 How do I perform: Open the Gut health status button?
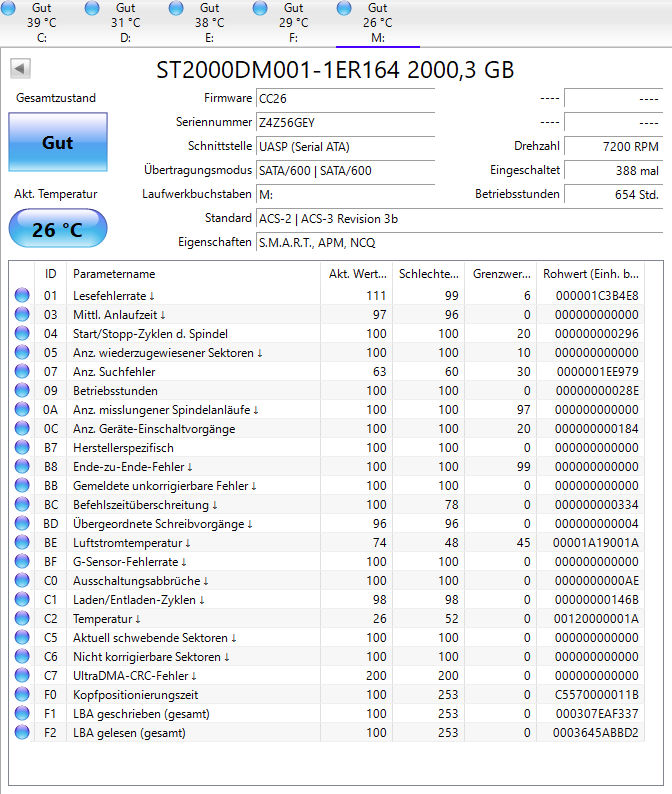[58, 142]
